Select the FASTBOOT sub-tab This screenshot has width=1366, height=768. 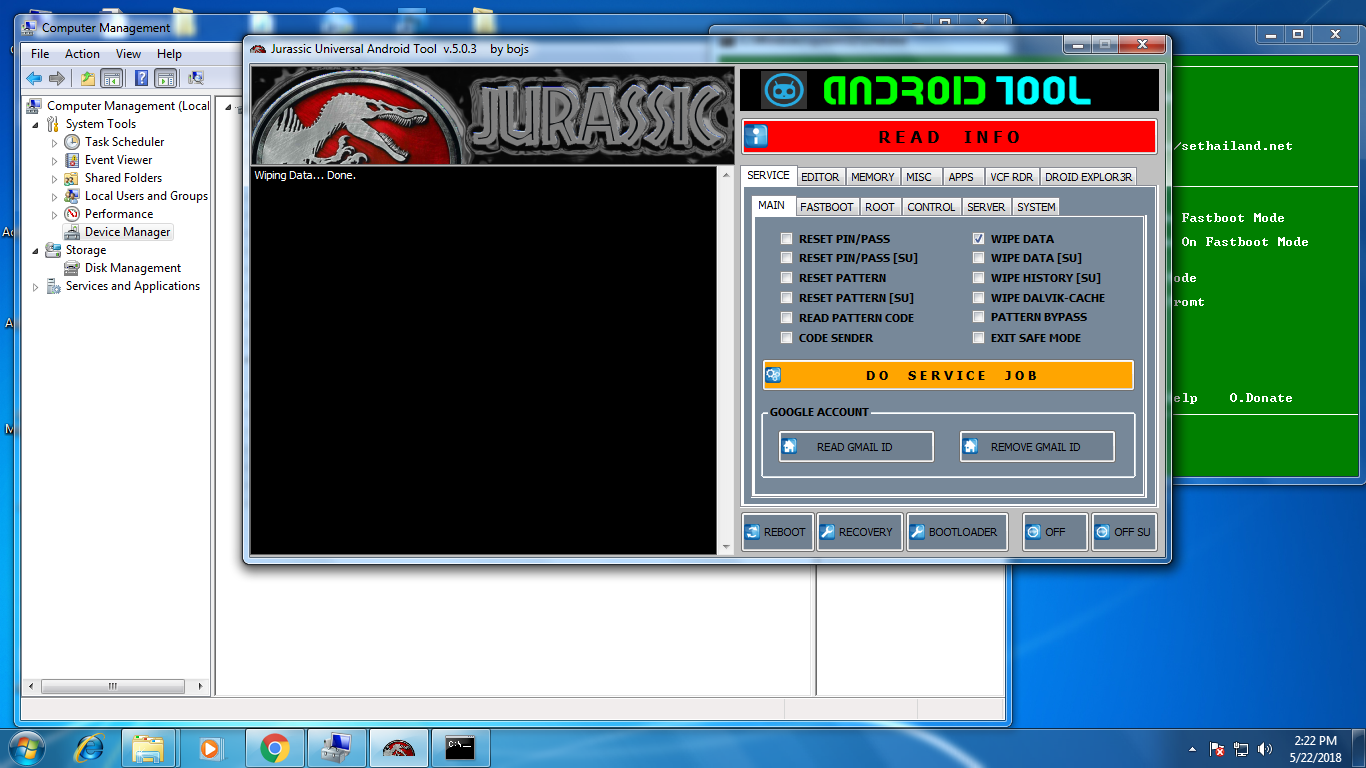click(827, 207)
